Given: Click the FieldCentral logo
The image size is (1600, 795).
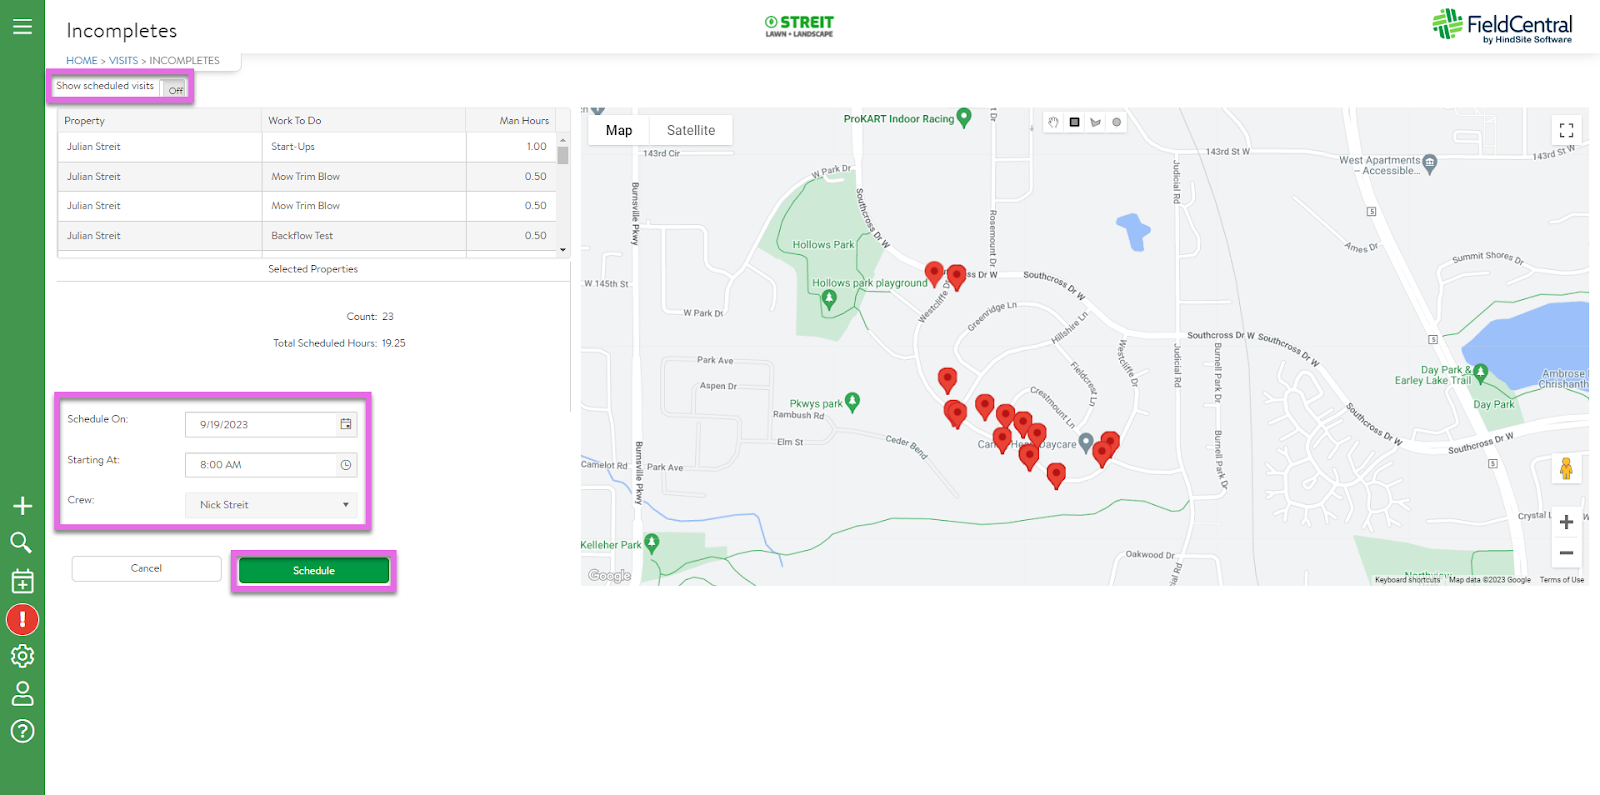Looking at the screenshot, I should [x=1502, y=25].
